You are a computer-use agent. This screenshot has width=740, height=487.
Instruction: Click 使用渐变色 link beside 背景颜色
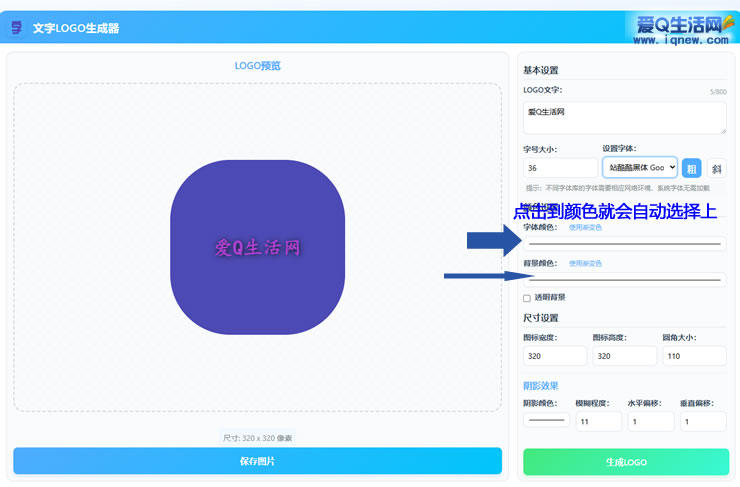(585, 263)
